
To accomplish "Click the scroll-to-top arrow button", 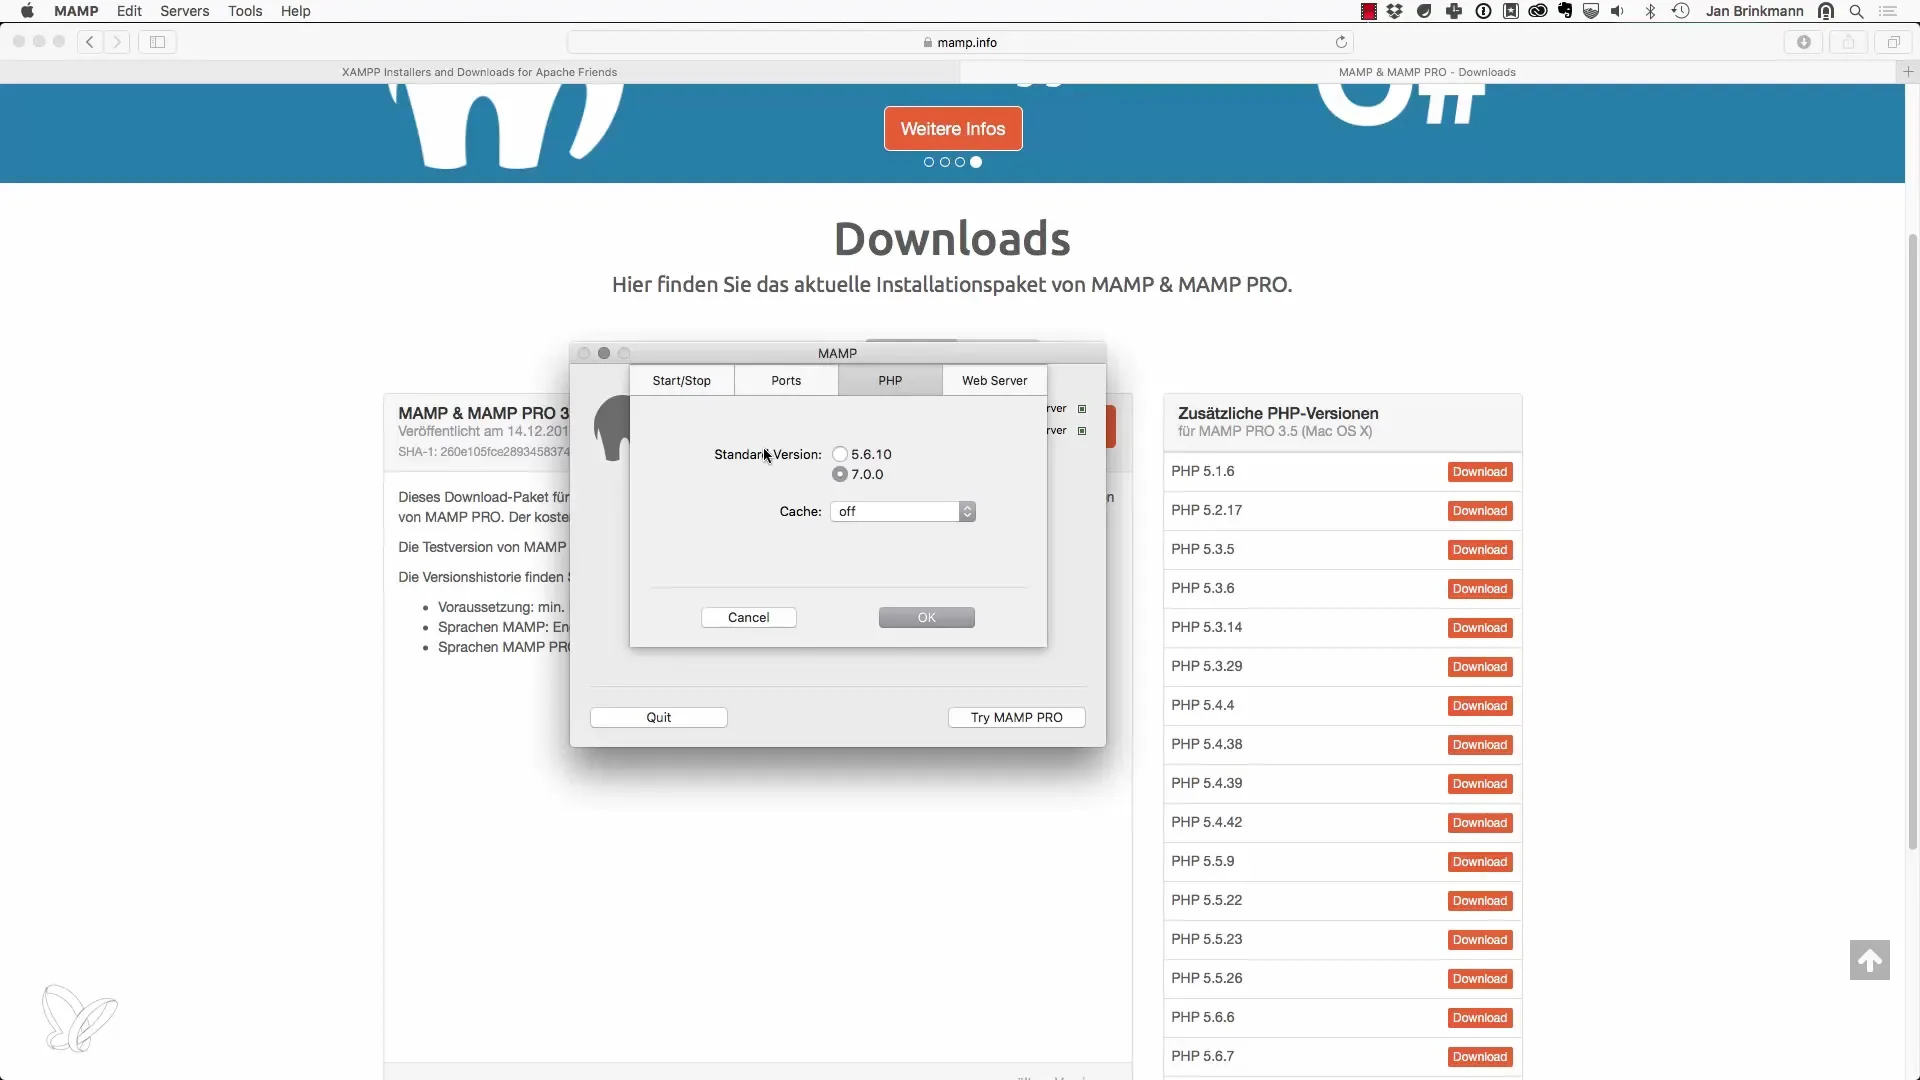I will coord(1869,960).
